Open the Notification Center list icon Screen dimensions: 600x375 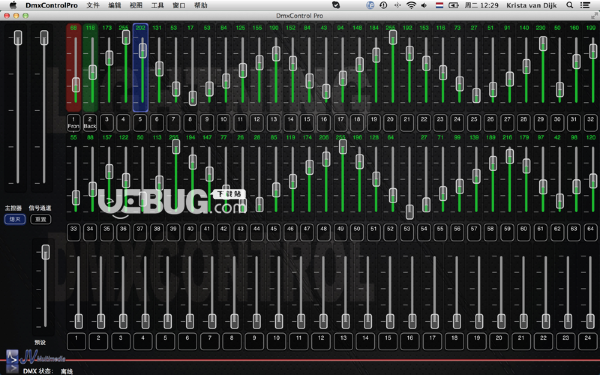point(585,5)
